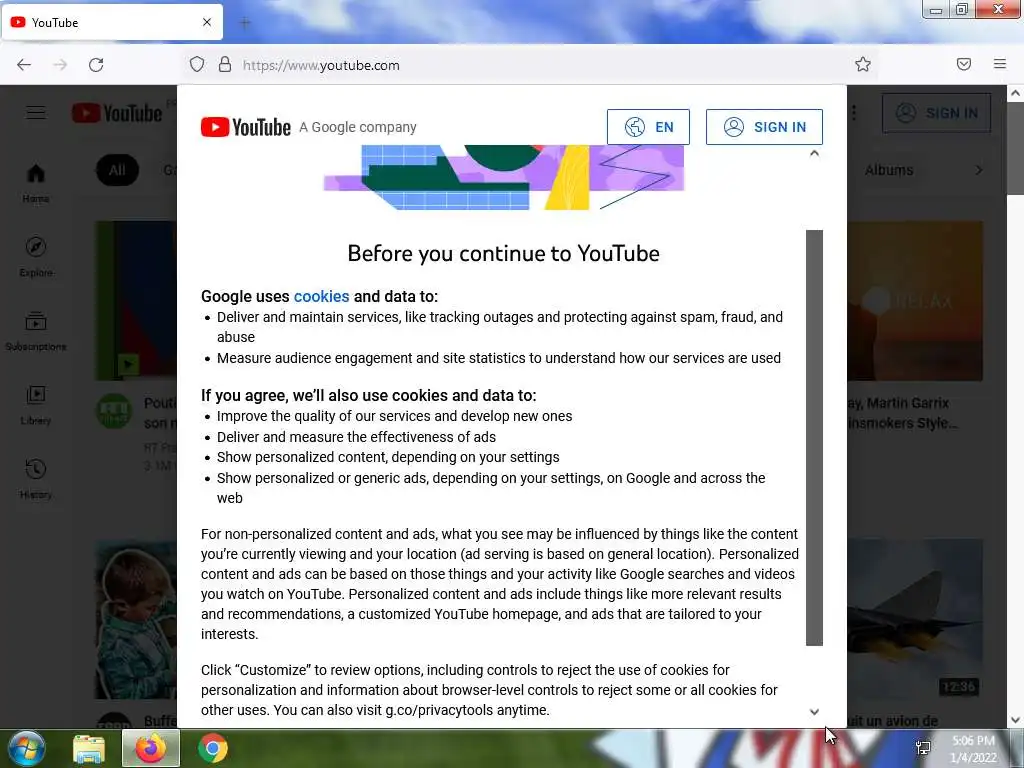Click the Firefox forward arrow button
The width and height of the screenshot is (1024, 768).
(60, 65)
